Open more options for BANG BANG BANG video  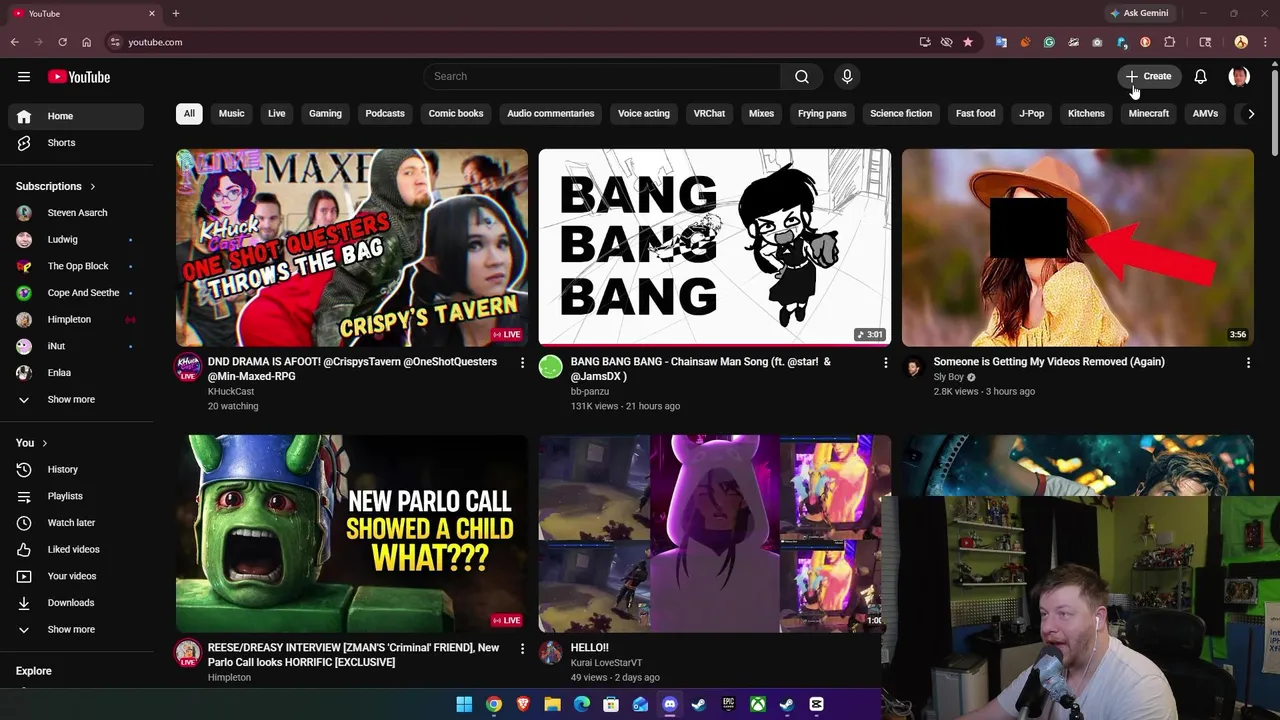point(885,363)
